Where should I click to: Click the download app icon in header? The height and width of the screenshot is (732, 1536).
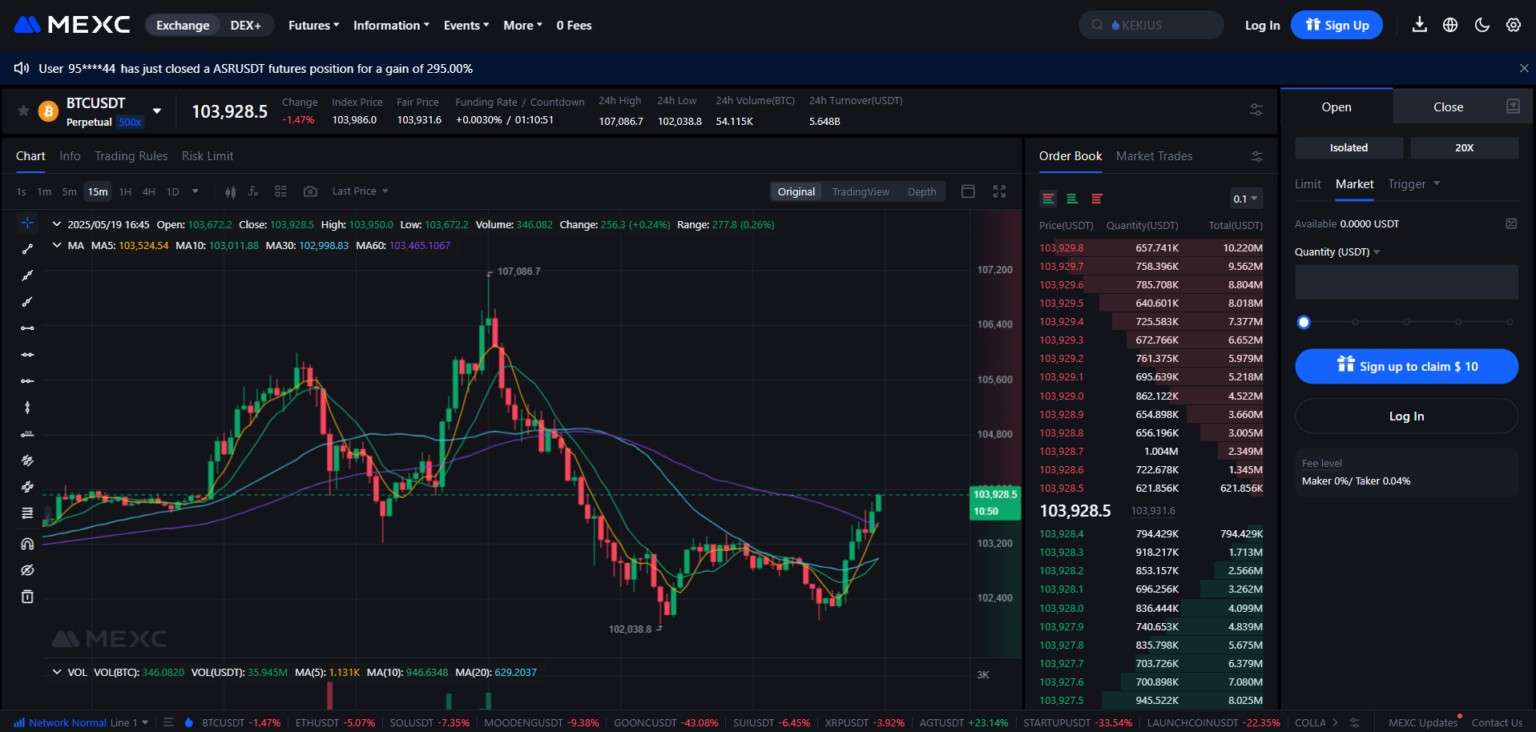pyautogui.click(x=1419, y=25)
